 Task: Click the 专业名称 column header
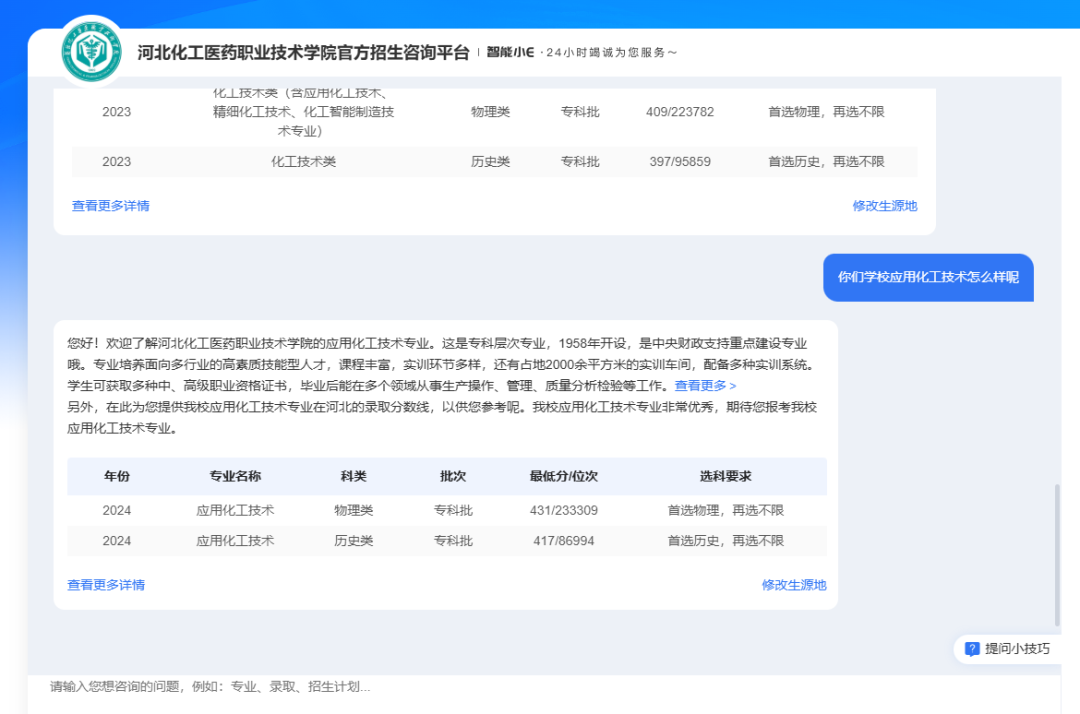[235, 476]
